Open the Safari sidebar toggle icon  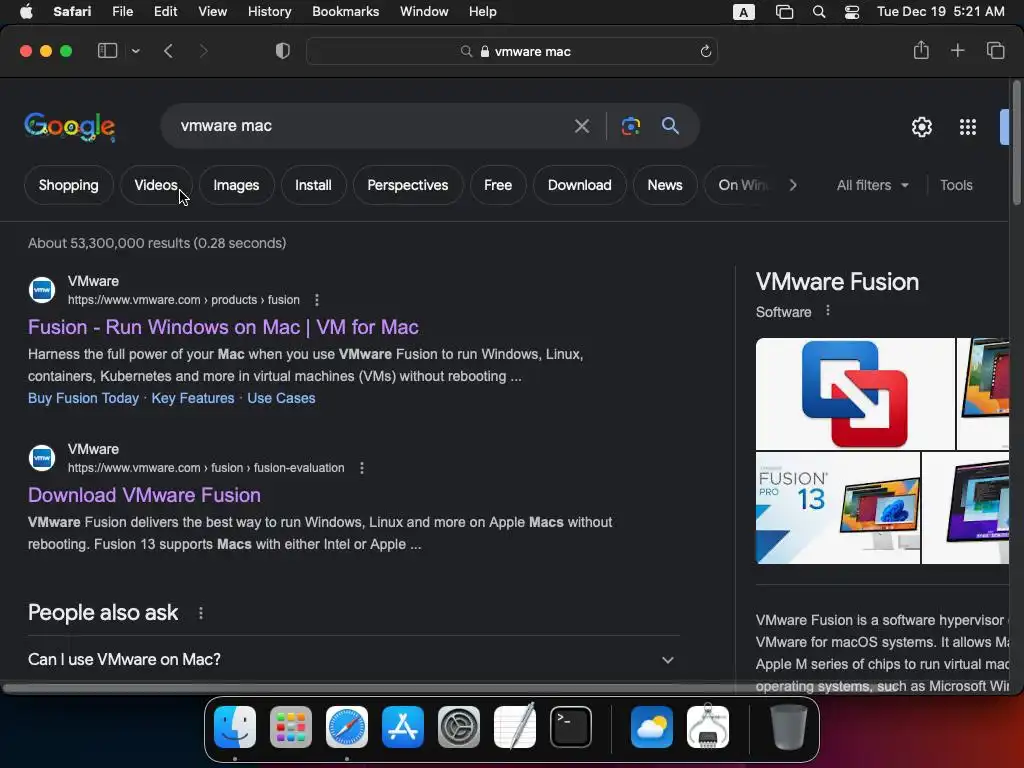(107, 51)
